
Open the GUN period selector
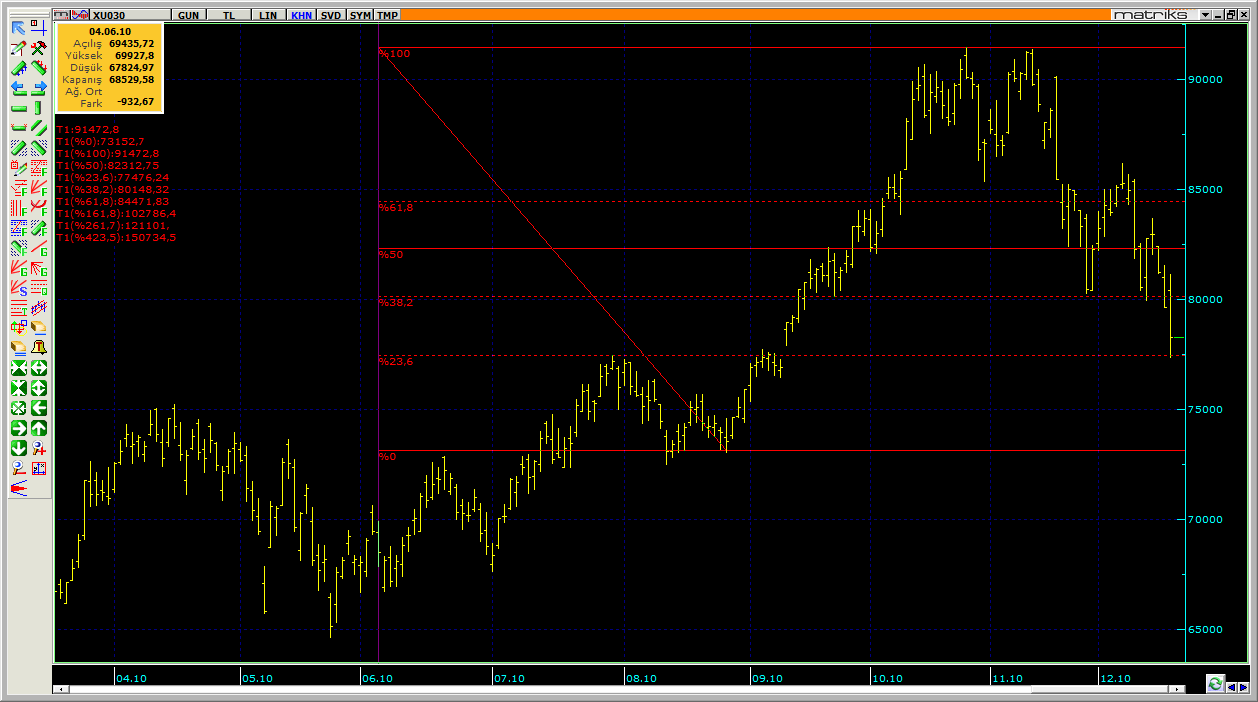coord(187,15)
